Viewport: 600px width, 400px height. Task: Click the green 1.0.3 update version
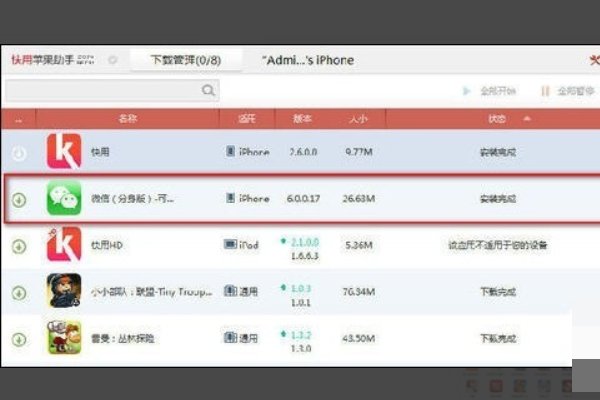tap(301, 289)
